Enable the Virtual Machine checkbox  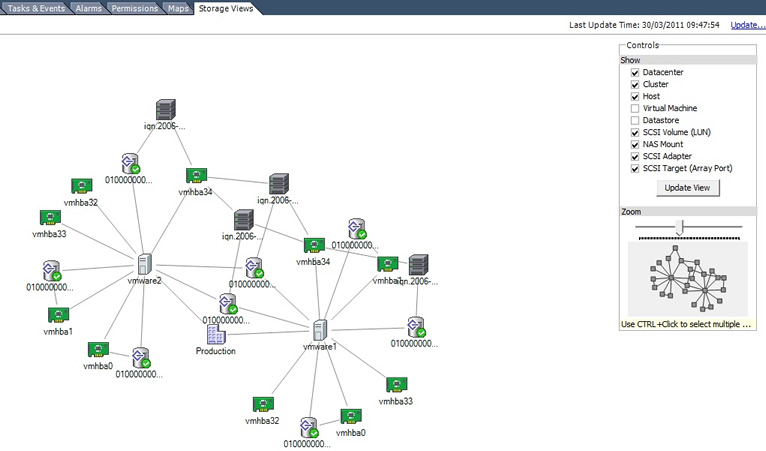[x=635, y=108]
